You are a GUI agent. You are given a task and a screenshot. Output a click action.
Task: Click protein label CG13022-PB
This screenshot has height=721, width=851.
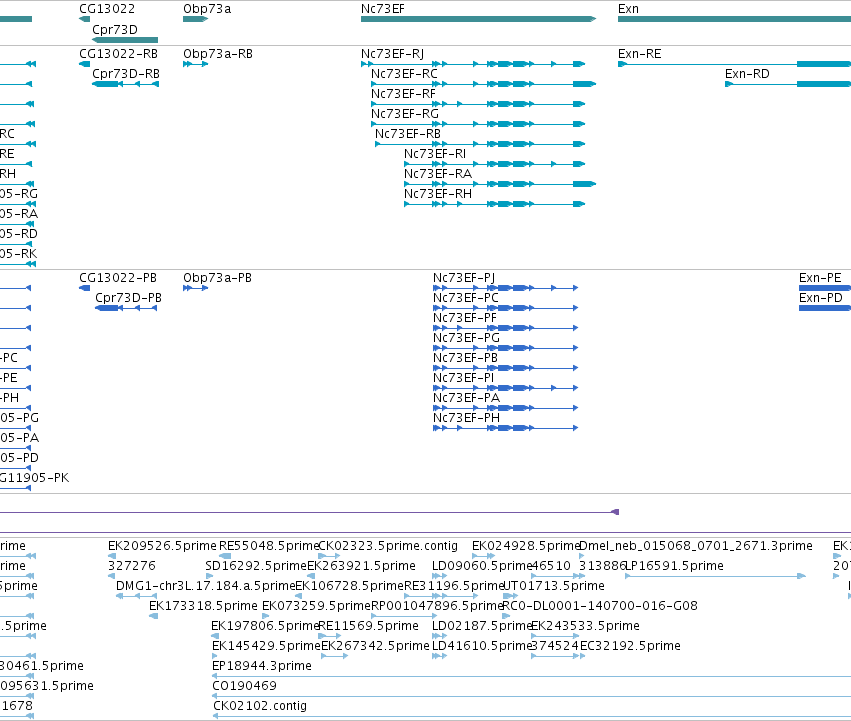click(x=118, y=278)
